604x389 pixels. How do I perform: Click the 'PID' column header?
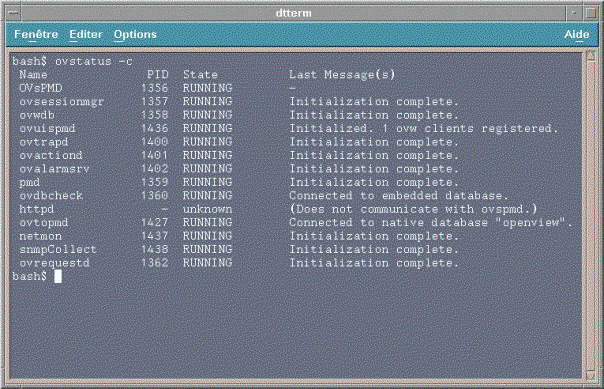pyautogui.click(x=158, y=74)
